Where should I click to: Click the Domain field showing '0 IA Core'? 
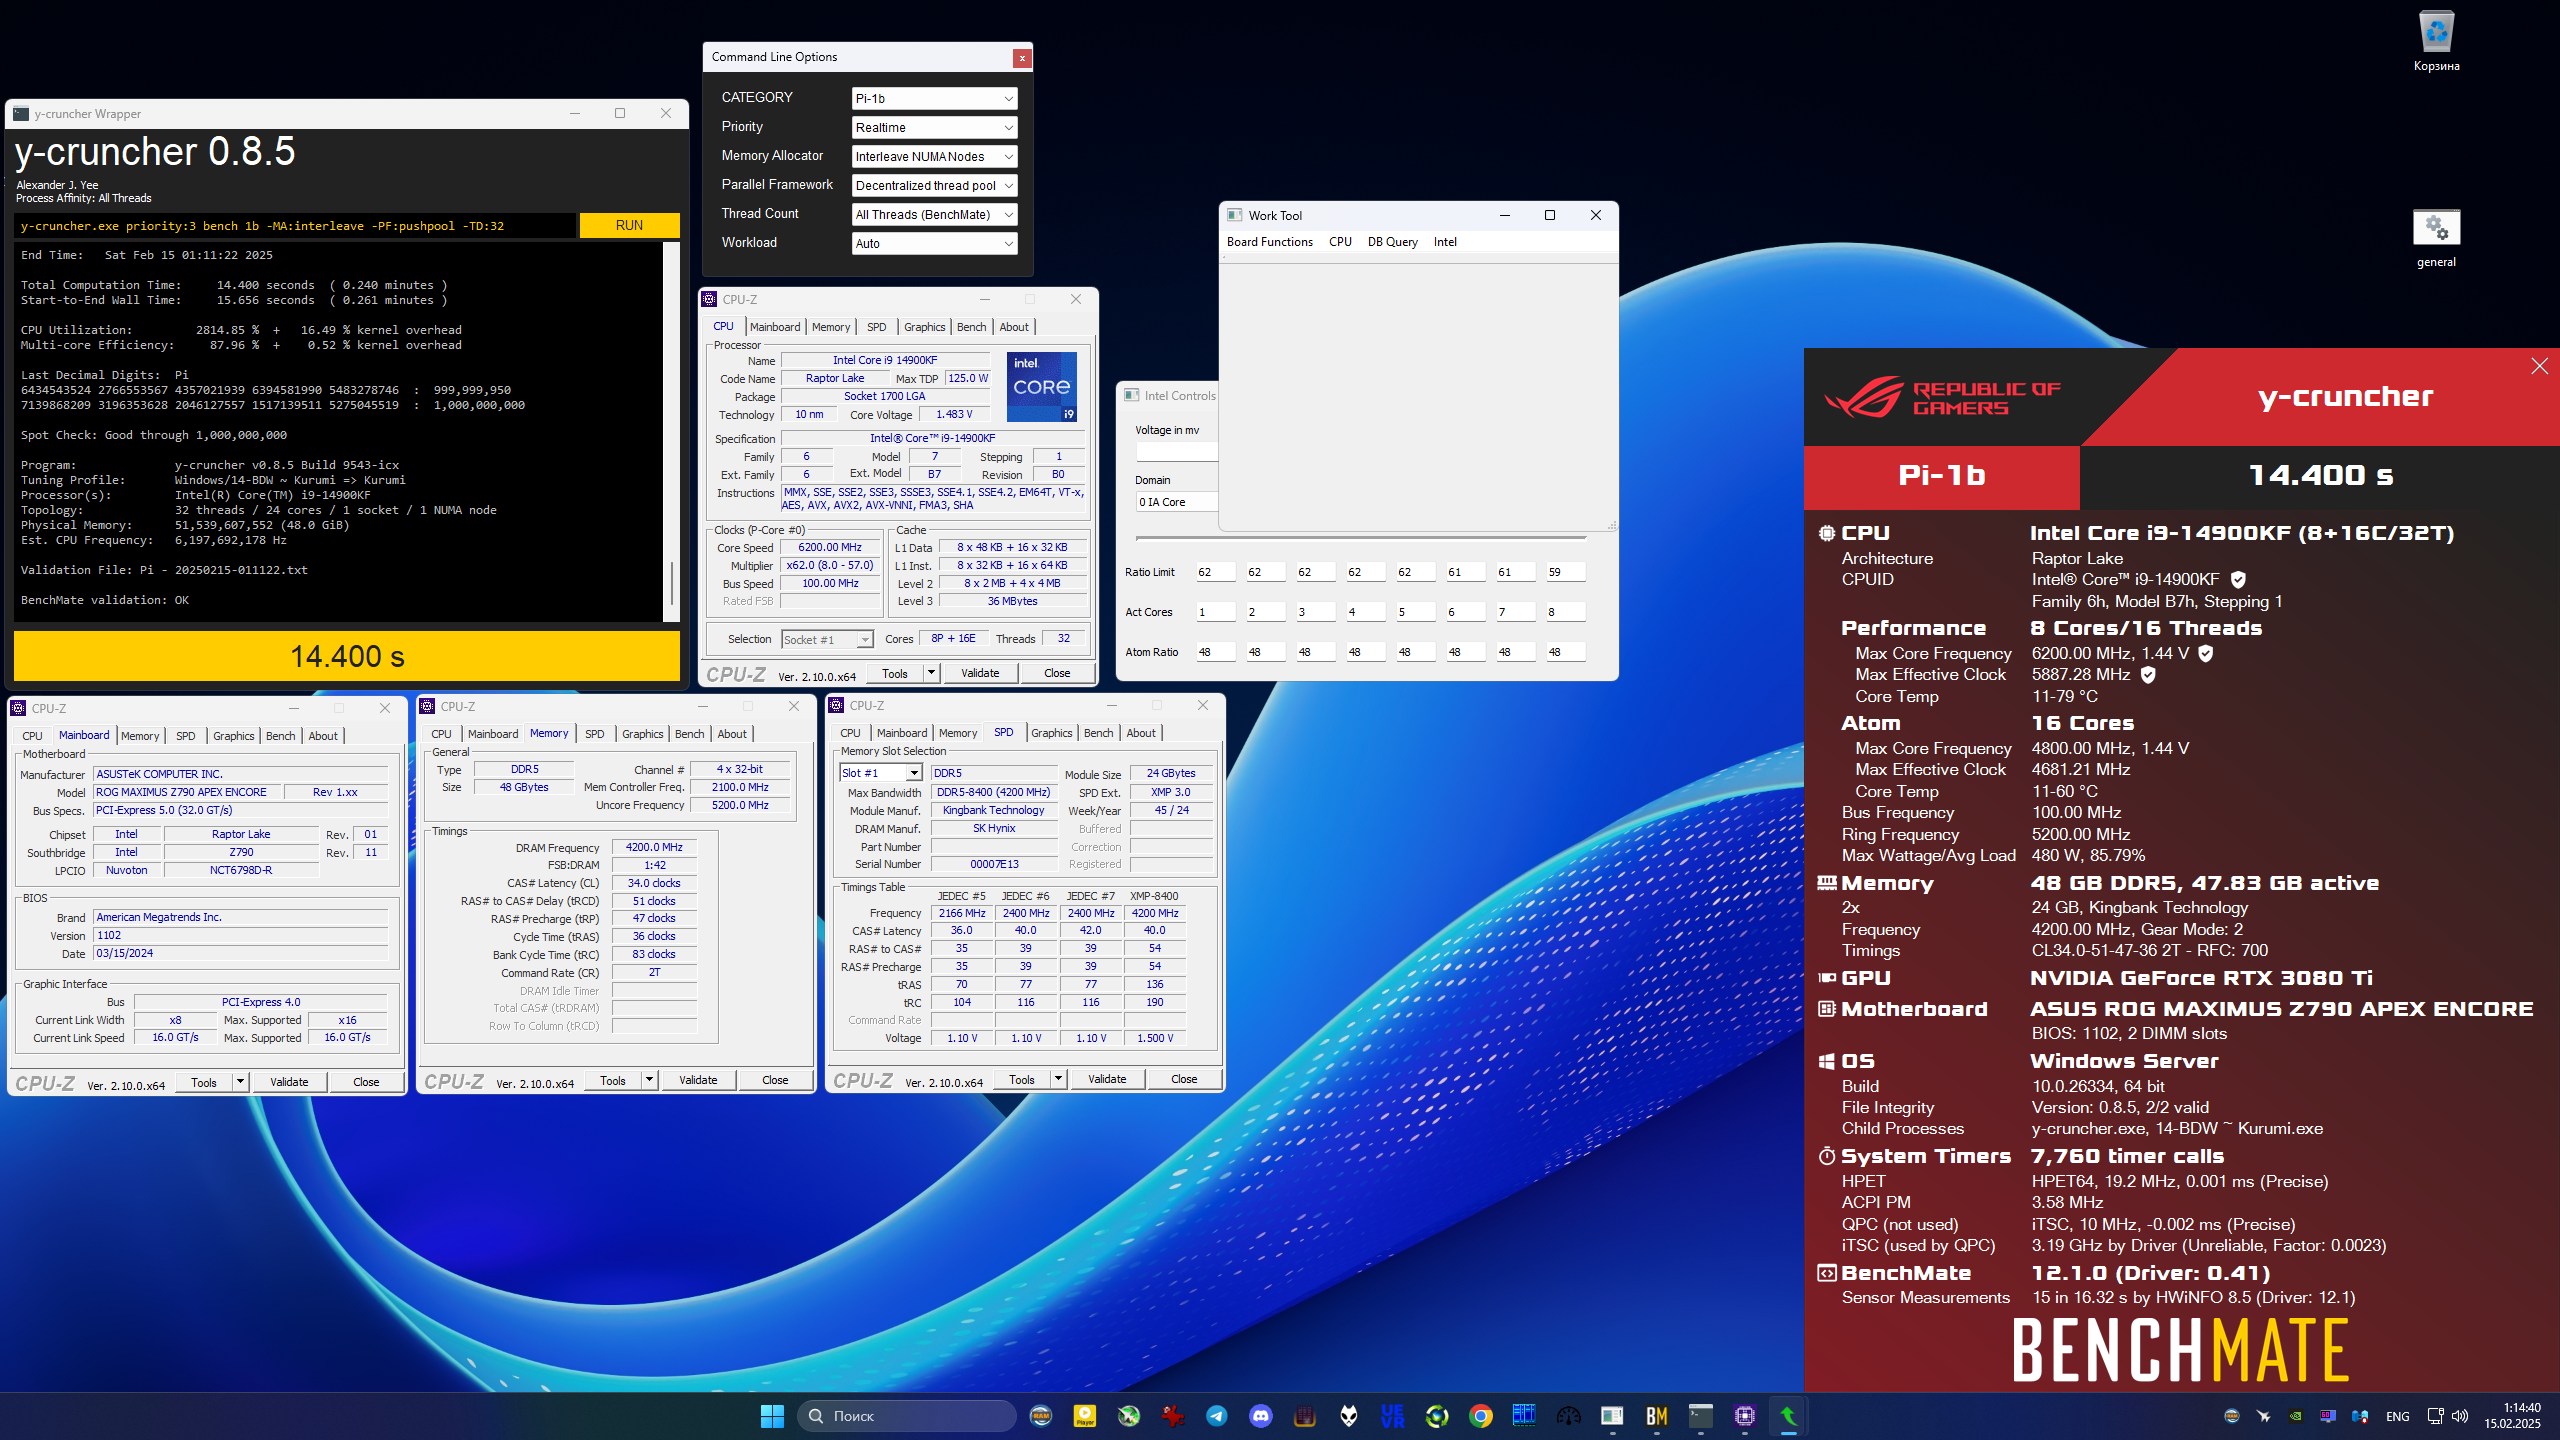click(1176, 502)
